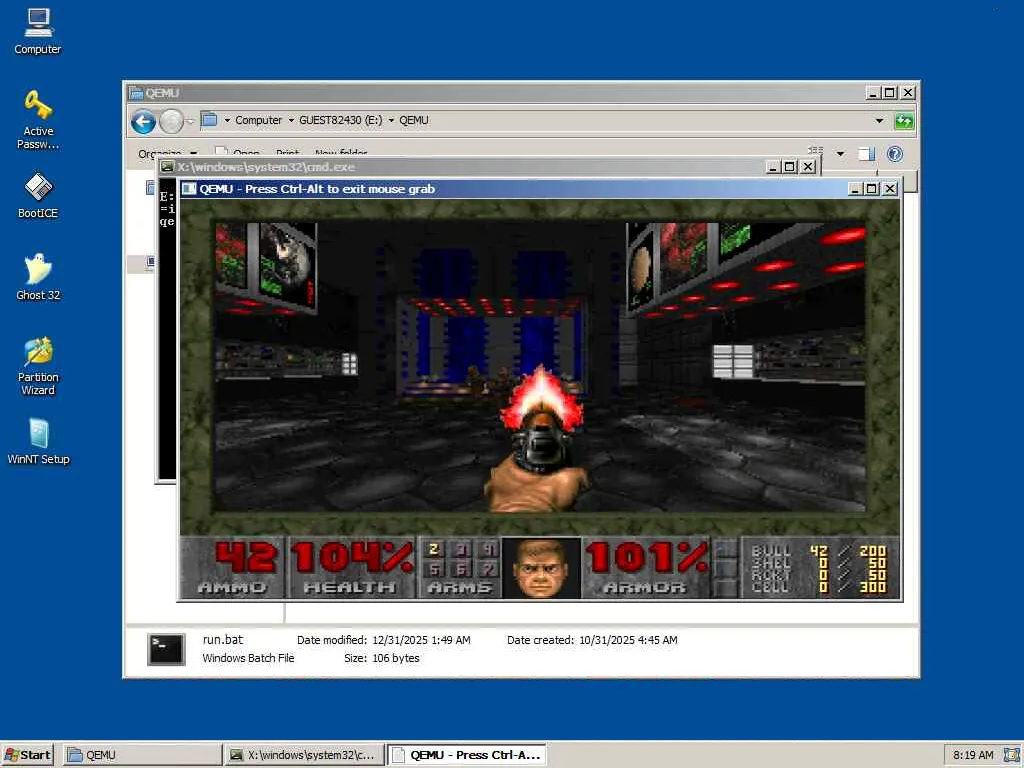Image resolution: width=1024 pixels, height=768 pixels.
Task: Click the folder icon in address bar
Action: [x=209, y=120]
